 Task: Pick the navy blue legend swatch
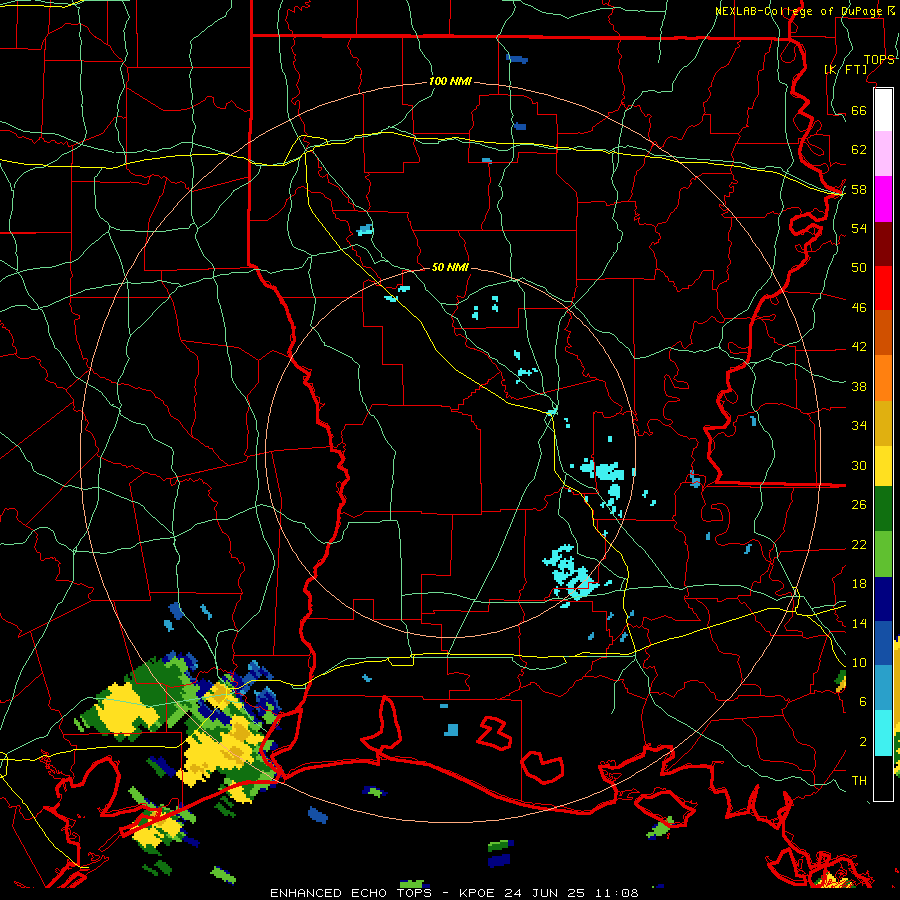883,599
